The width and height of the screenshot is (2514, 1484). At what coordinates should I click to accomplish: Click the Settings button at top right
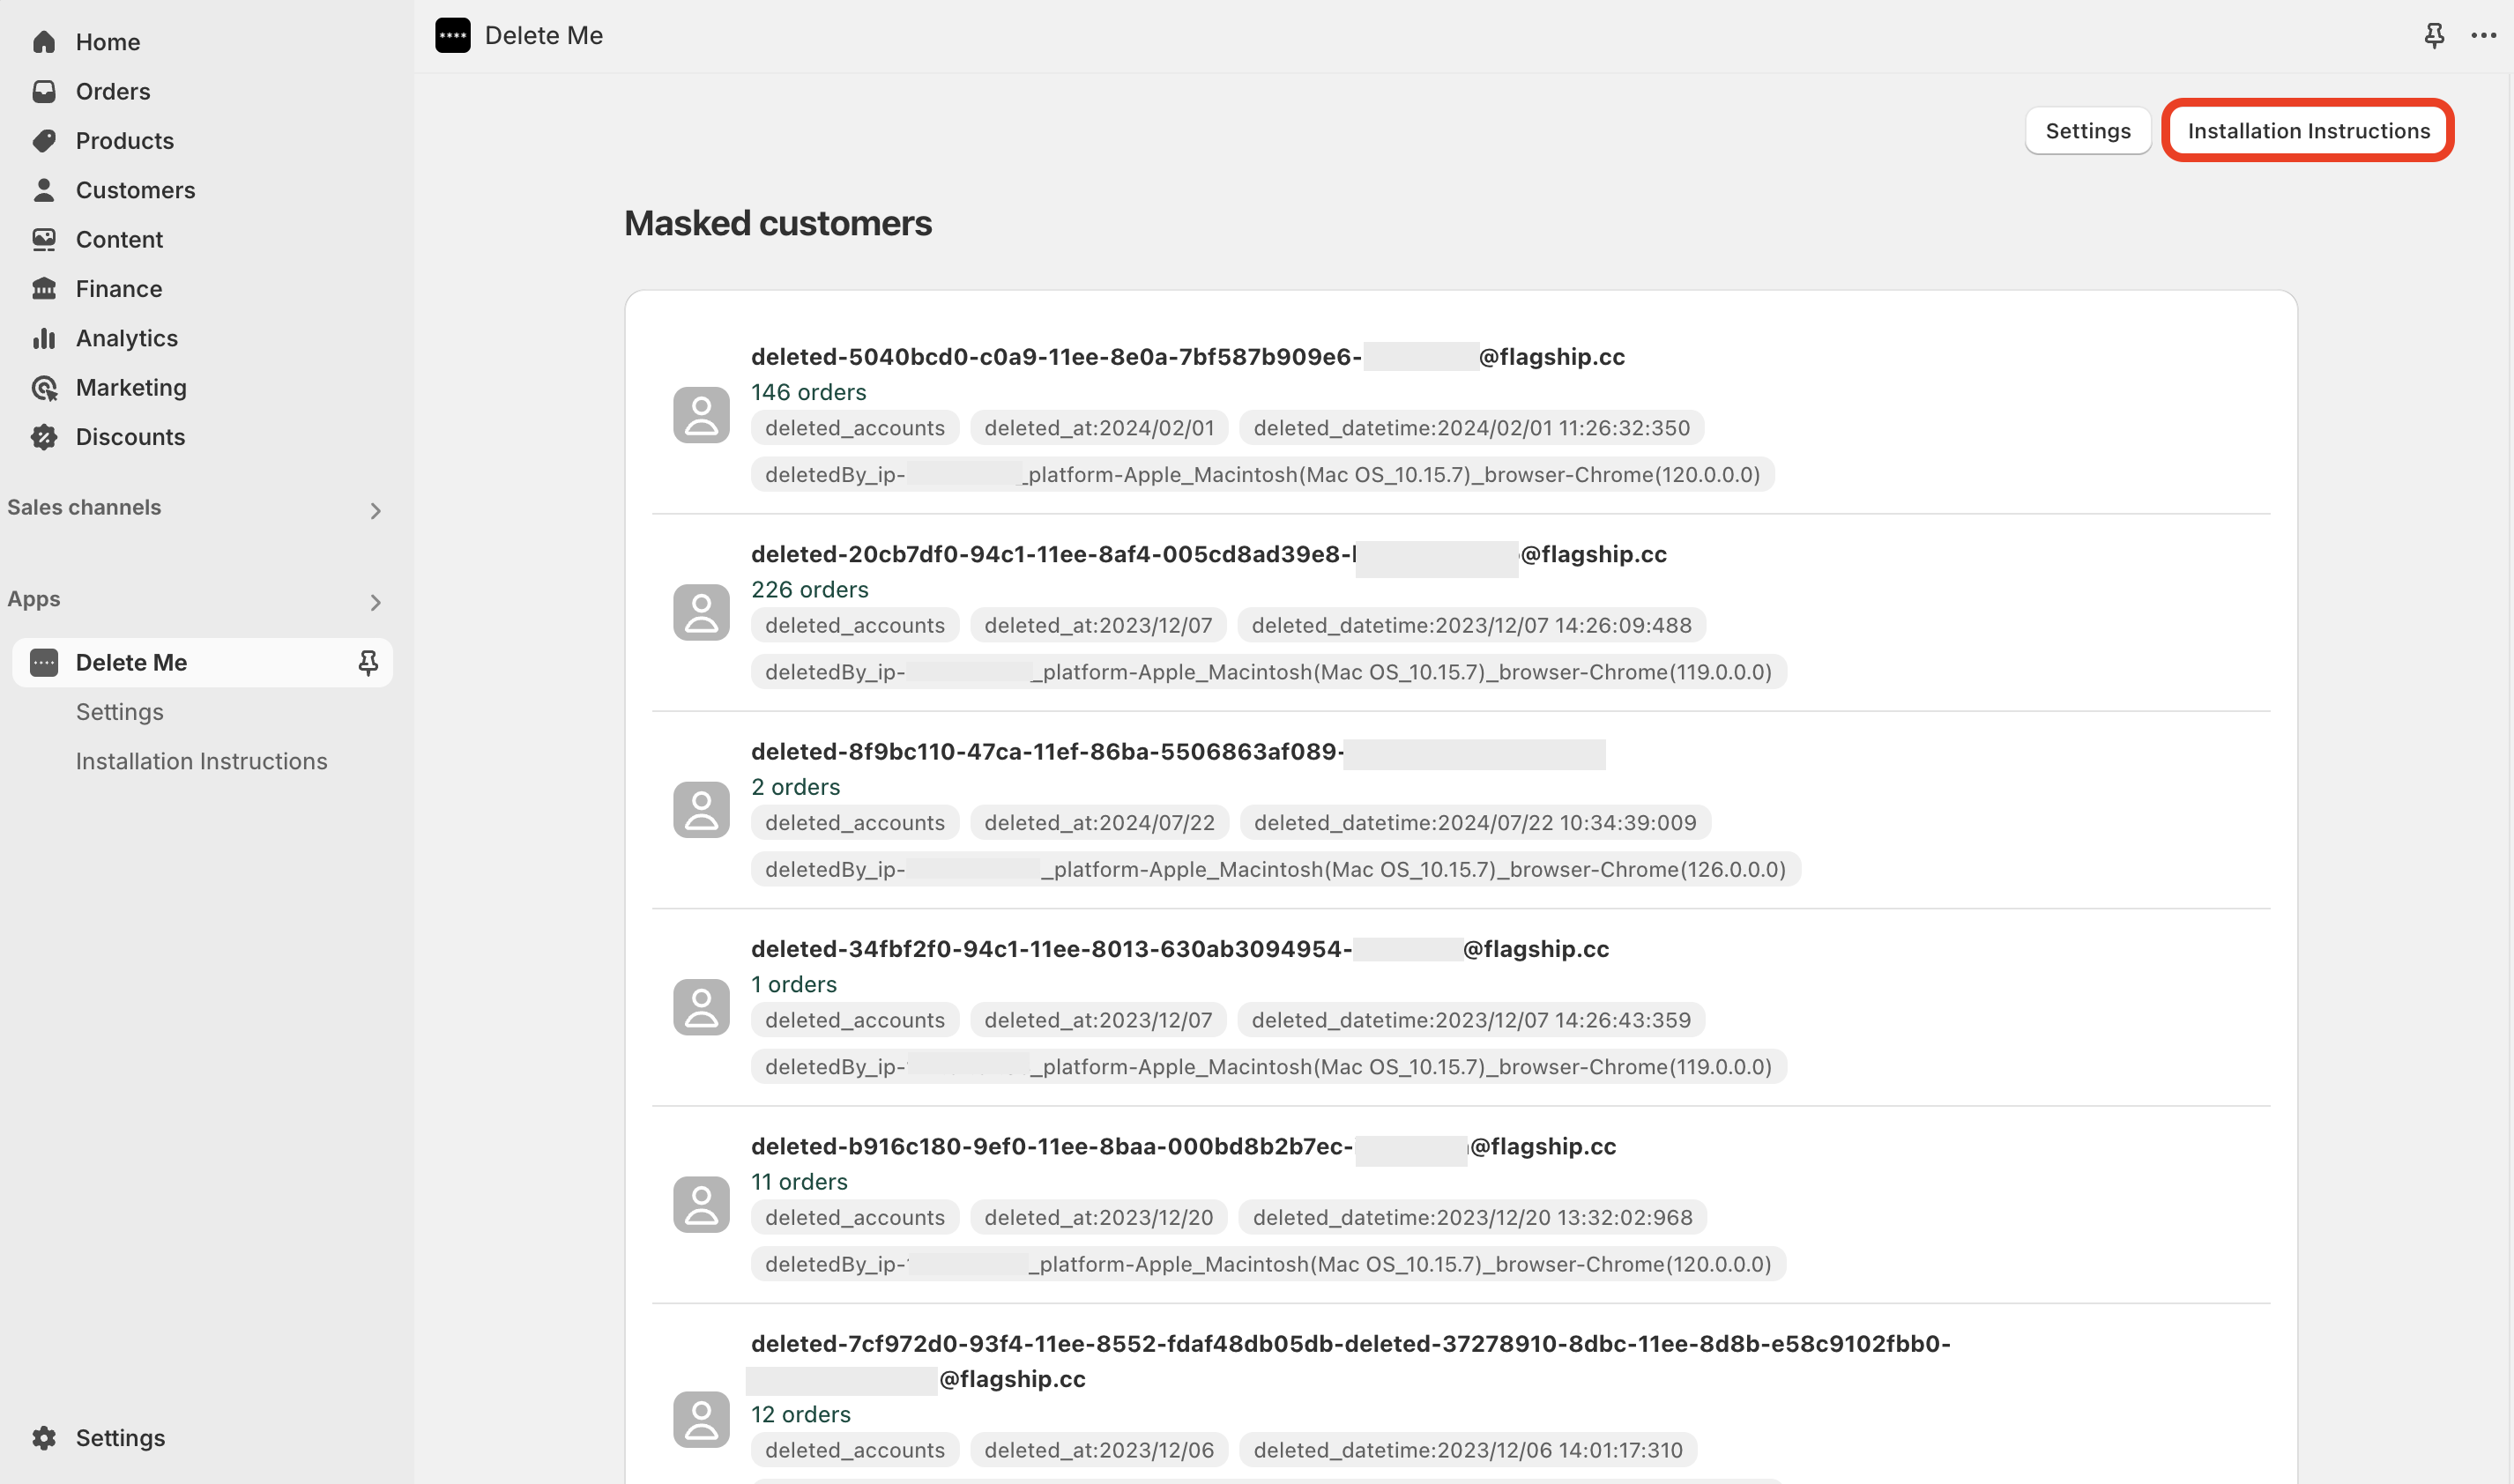pyautogui.click(x=2088, y=131)
